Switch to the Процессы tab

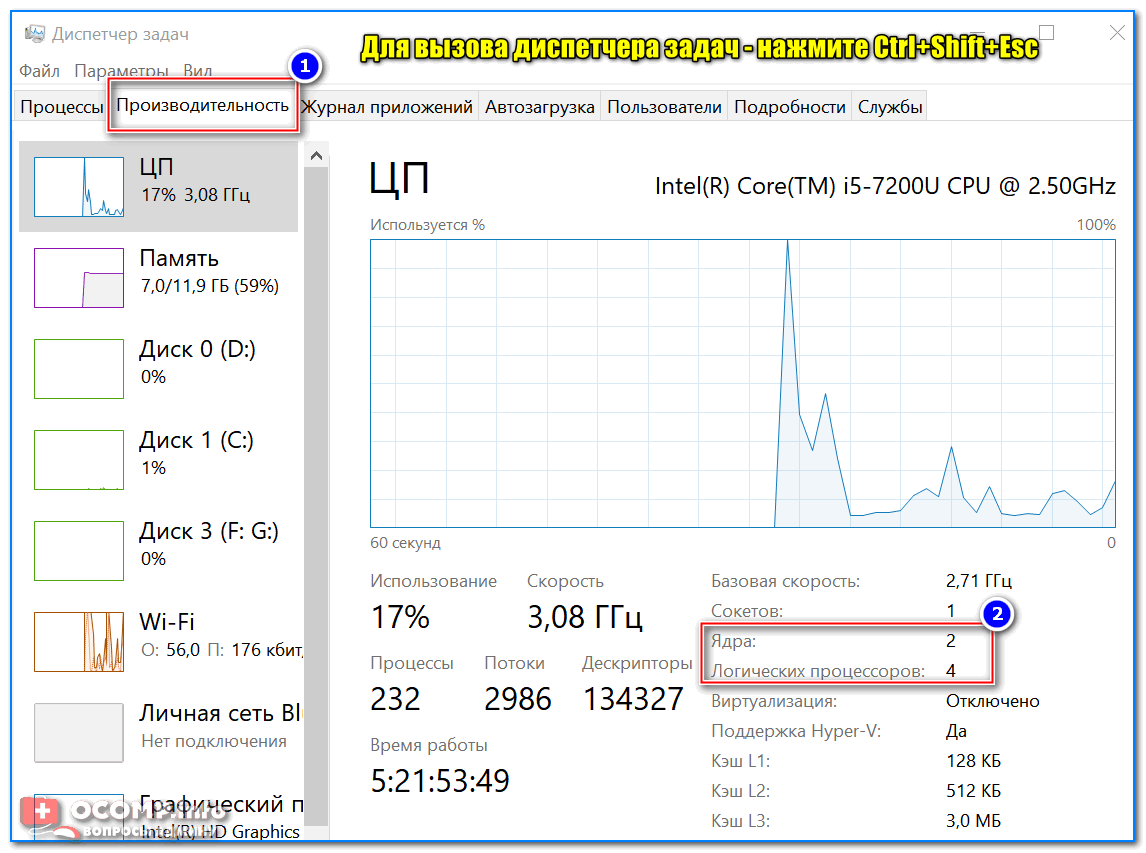61,107
